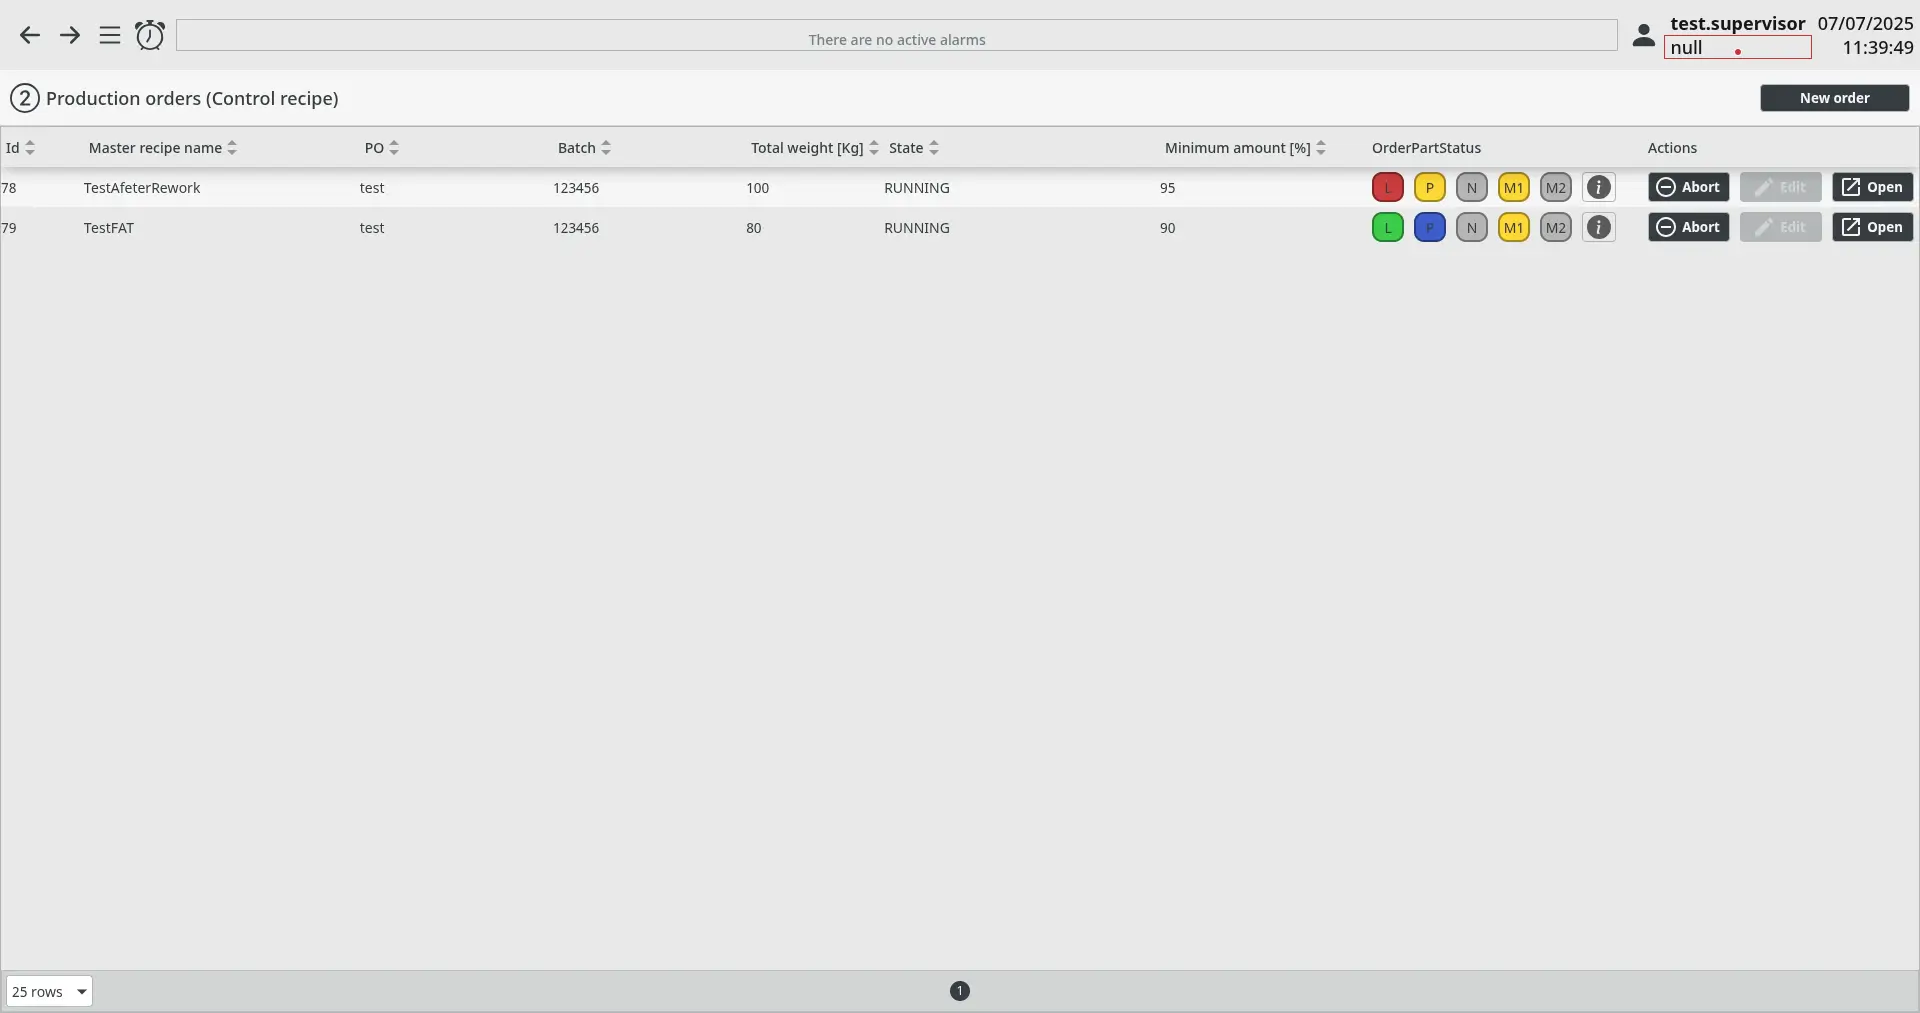Click minimum amount value 95
This screenshot has height=1013, width=1920.
click(x=1168, y=188)
